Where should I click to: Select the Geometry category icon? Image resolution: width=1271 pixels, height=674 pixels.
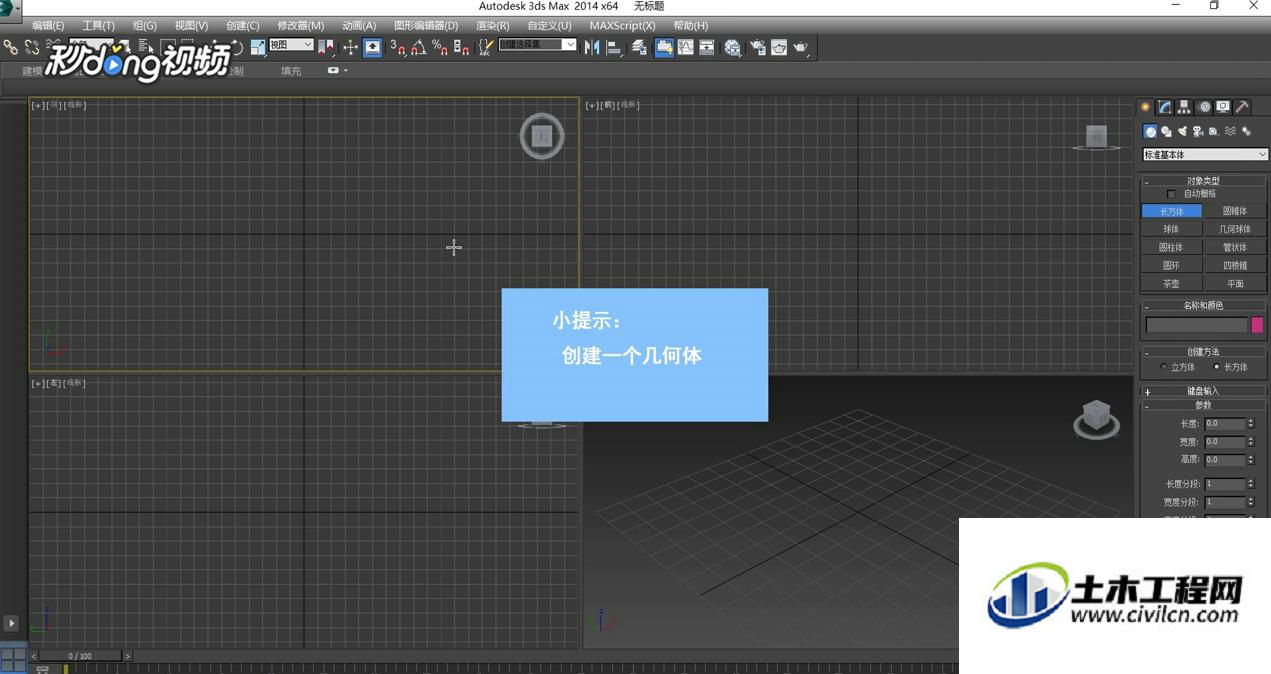(1150, 131)
